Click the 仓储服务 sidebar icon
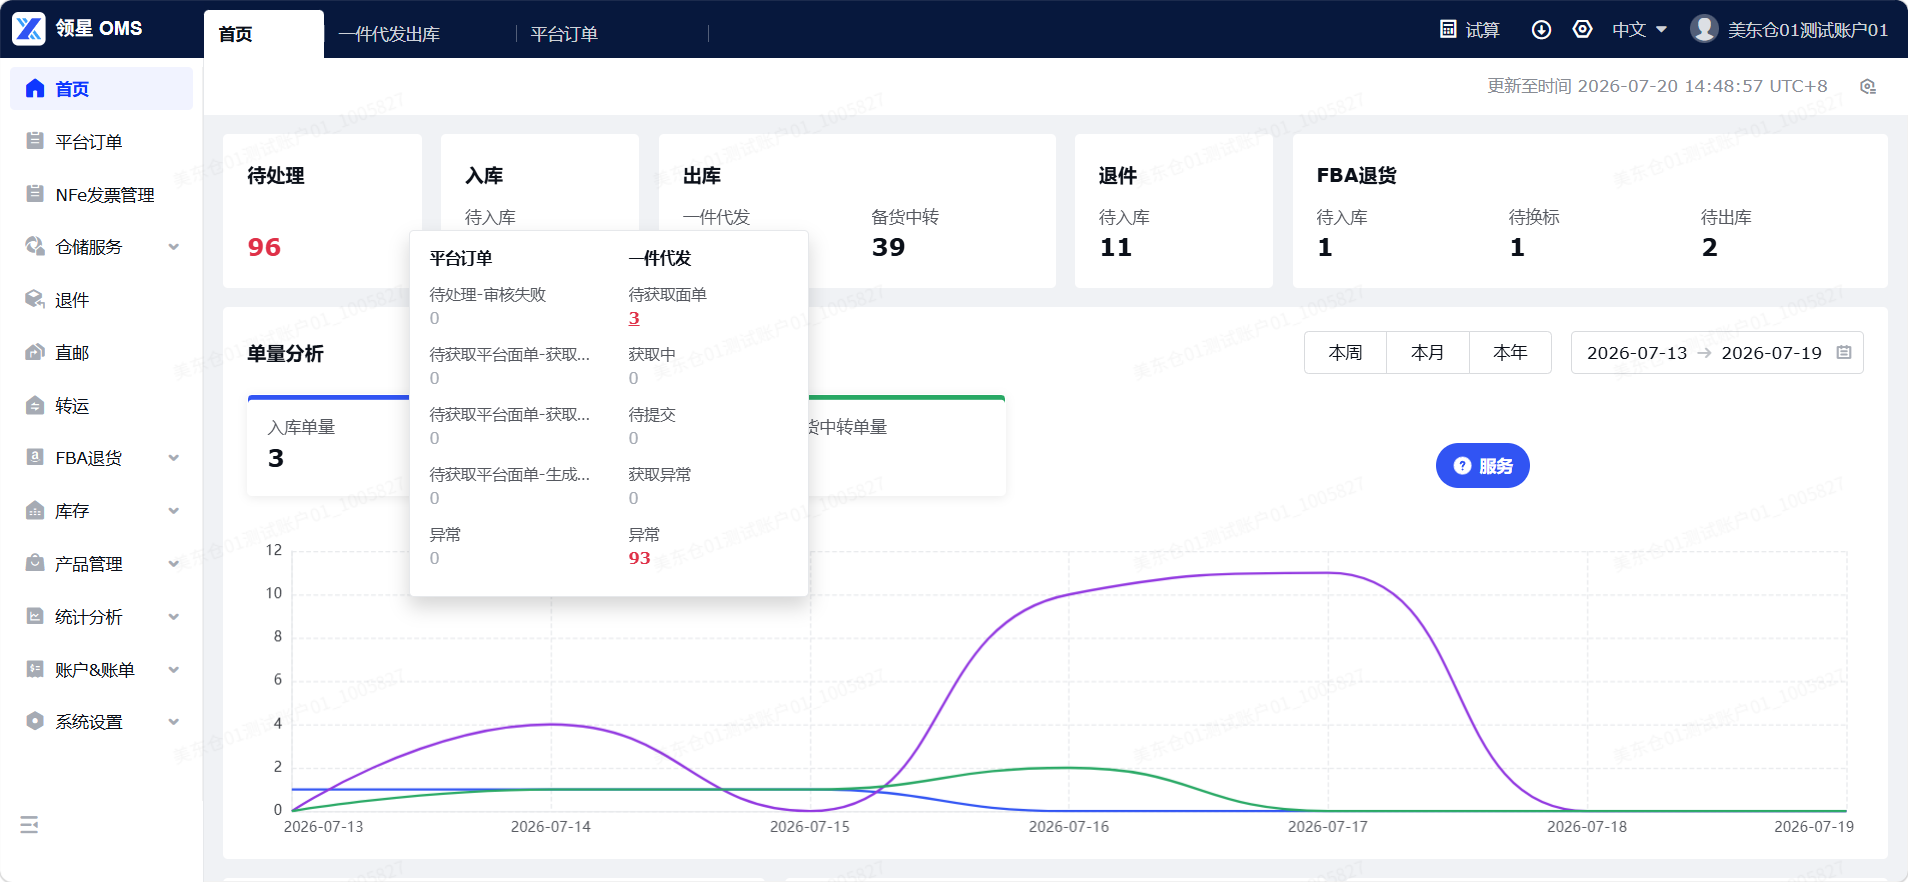The image size is (1908, 882). [35, 246]
